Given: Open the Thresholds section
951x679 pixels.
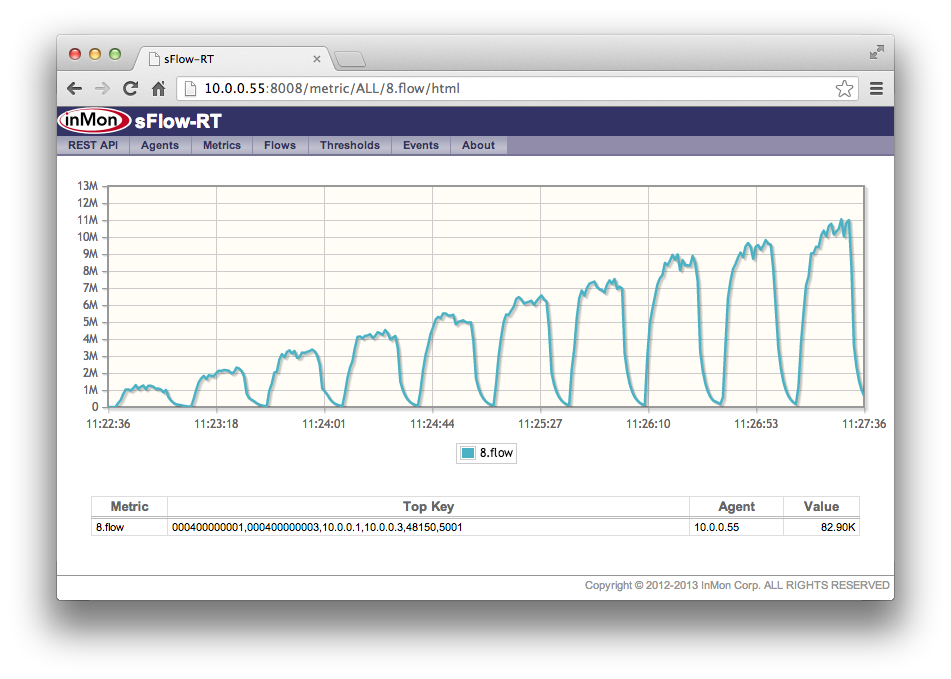Looking at the screenshot, I should [349, 145].
